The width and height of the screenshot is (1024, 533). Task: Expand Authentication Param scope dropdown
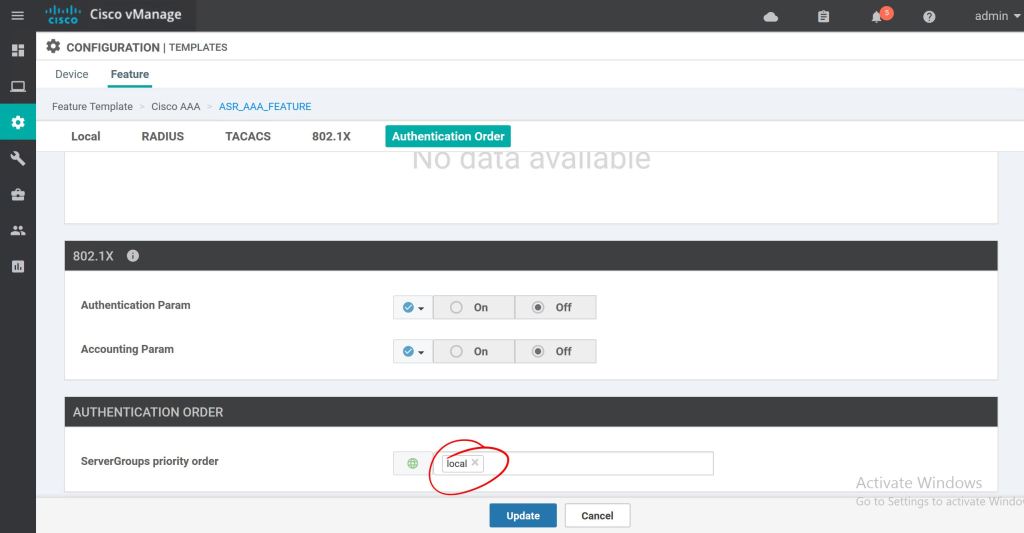[x=413, y=308]
